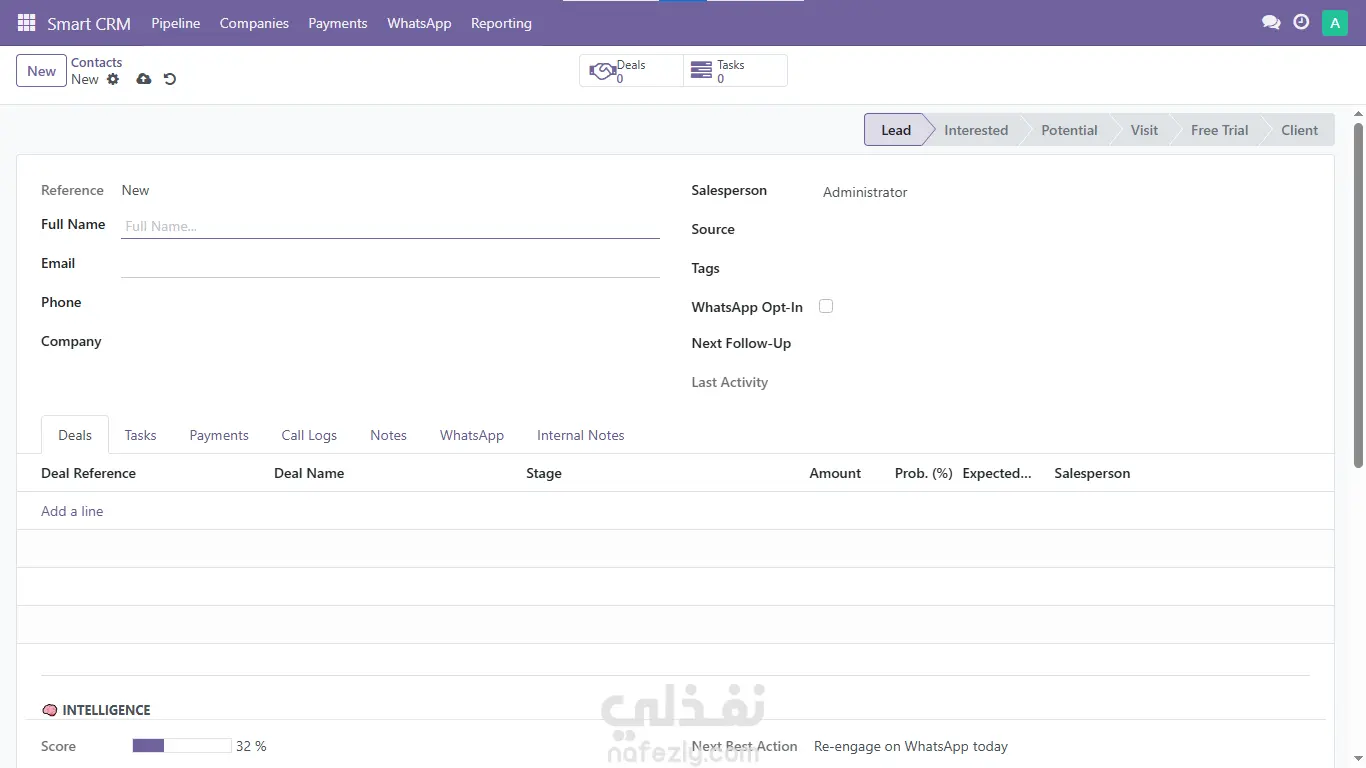The width and height of the screenshot is (1366, 768).
Task: Sort by Prob. (%) column
Action: point(923,473)
